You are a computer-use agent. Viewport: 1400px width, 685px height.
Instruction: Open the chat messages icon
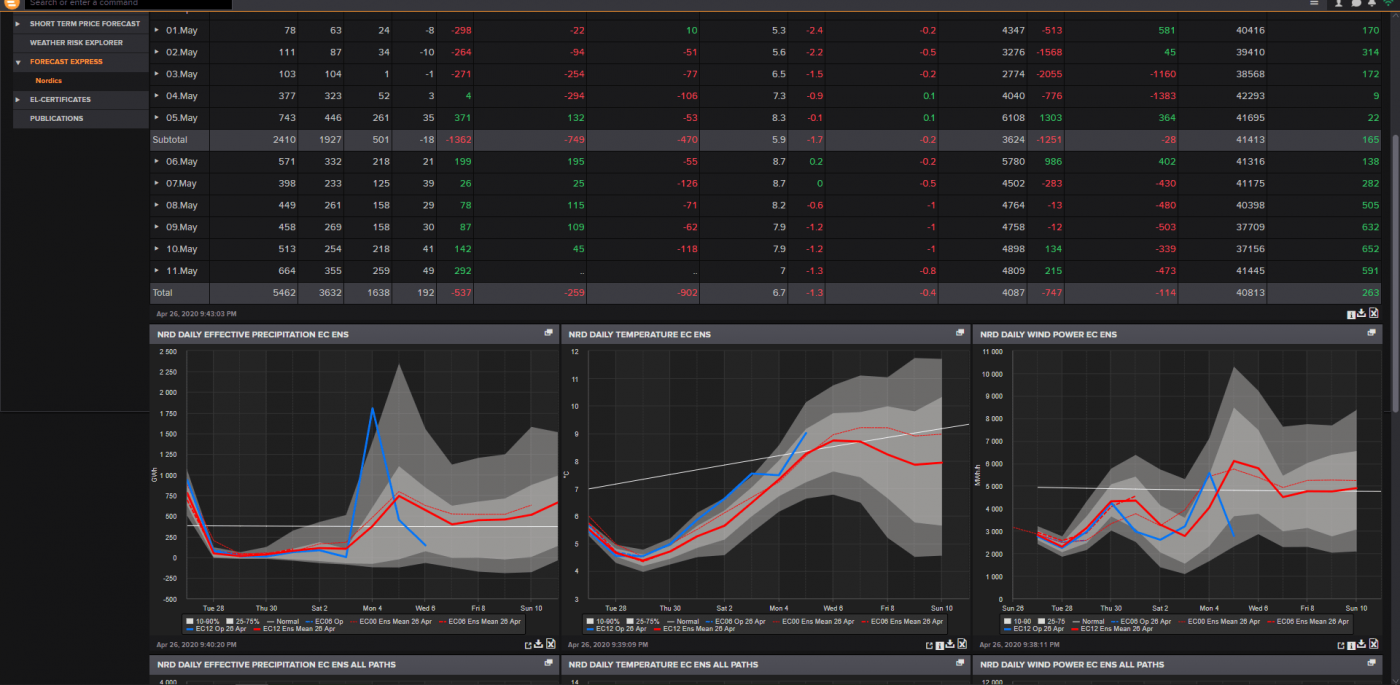click(1355, 4)
